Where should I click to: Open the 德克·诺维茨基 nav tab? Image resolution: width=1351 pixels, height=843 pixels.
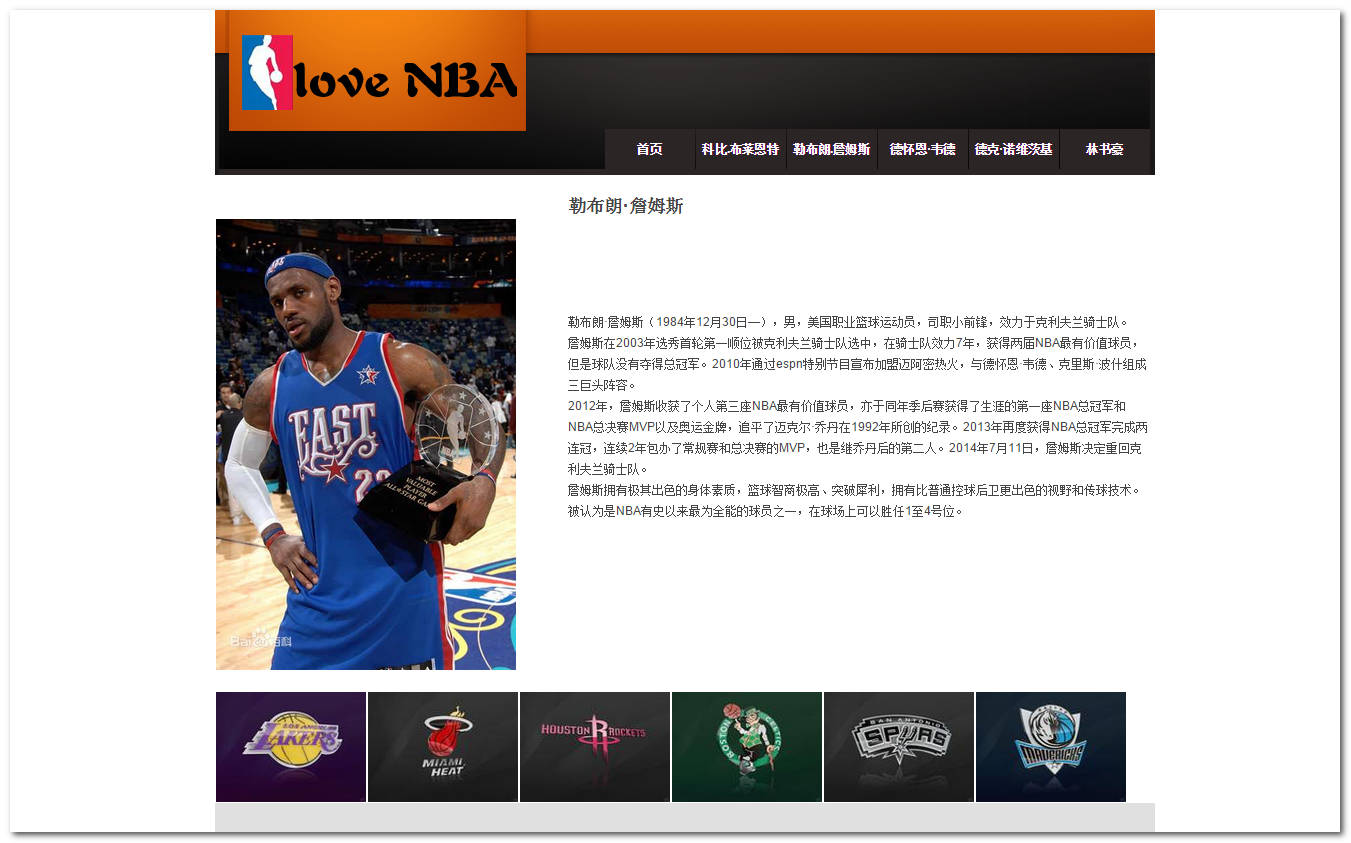[x=1014, y=149]
